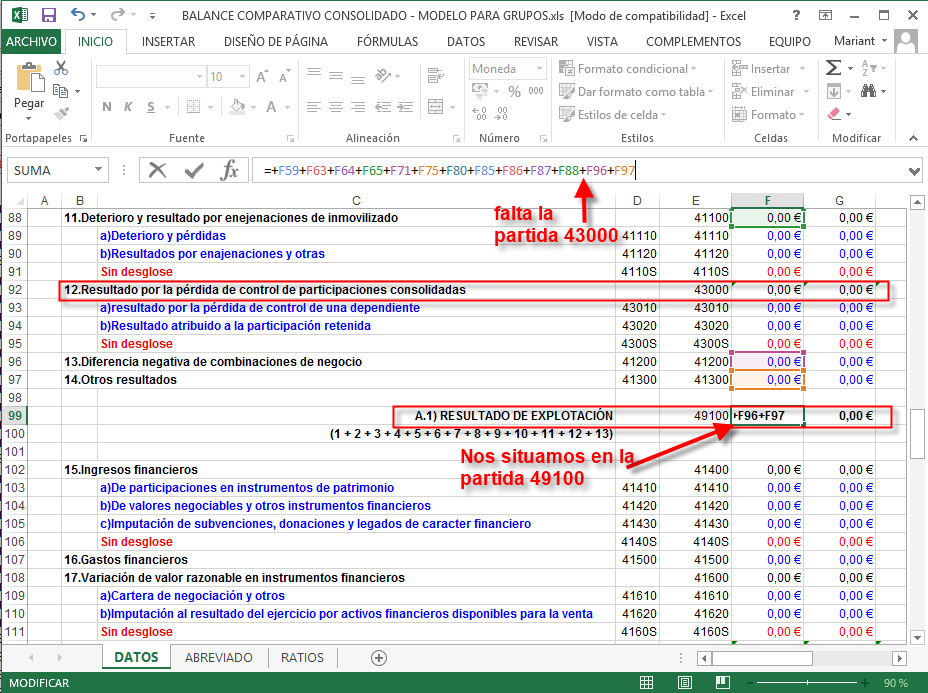Center text horizontally in cell
928x693 pixels.
point(336,107)
